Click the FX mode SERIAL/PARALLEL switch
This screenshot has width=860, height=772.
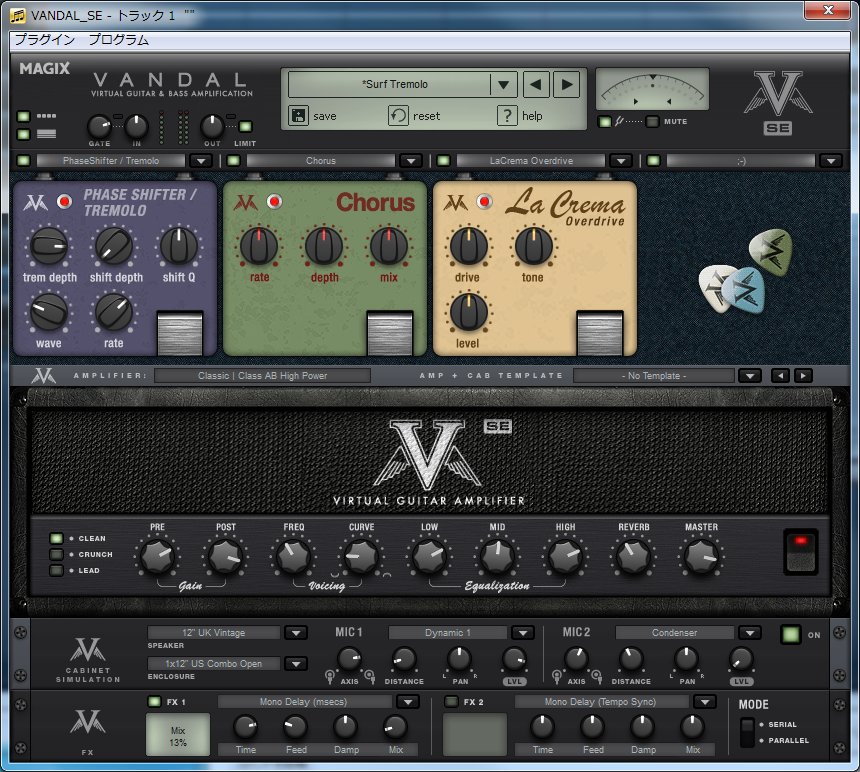tap(746, 733)
